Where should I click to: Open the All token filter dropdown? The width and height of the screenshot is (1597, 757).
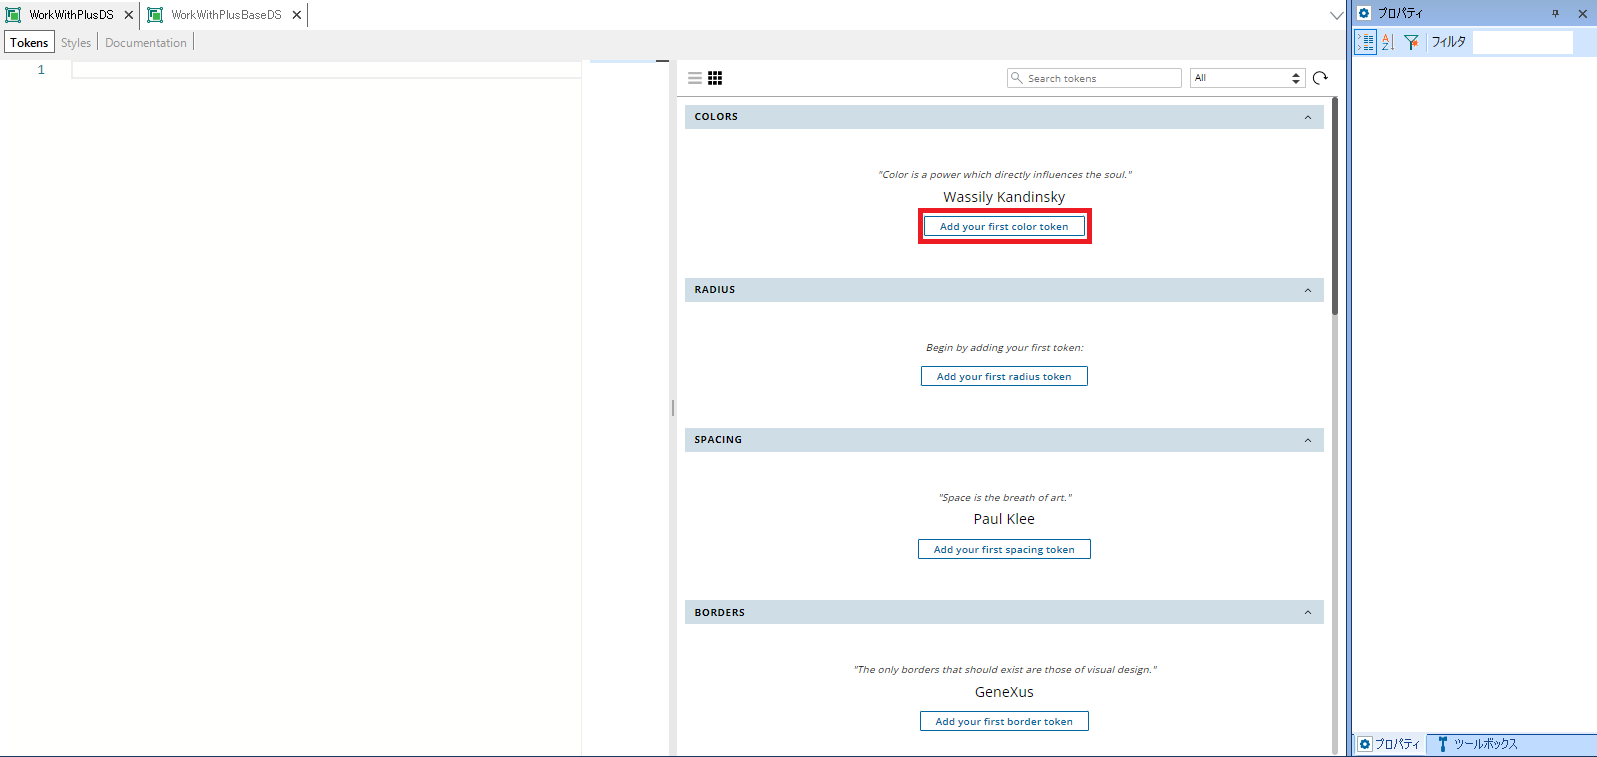click(x=1247, y=78)
